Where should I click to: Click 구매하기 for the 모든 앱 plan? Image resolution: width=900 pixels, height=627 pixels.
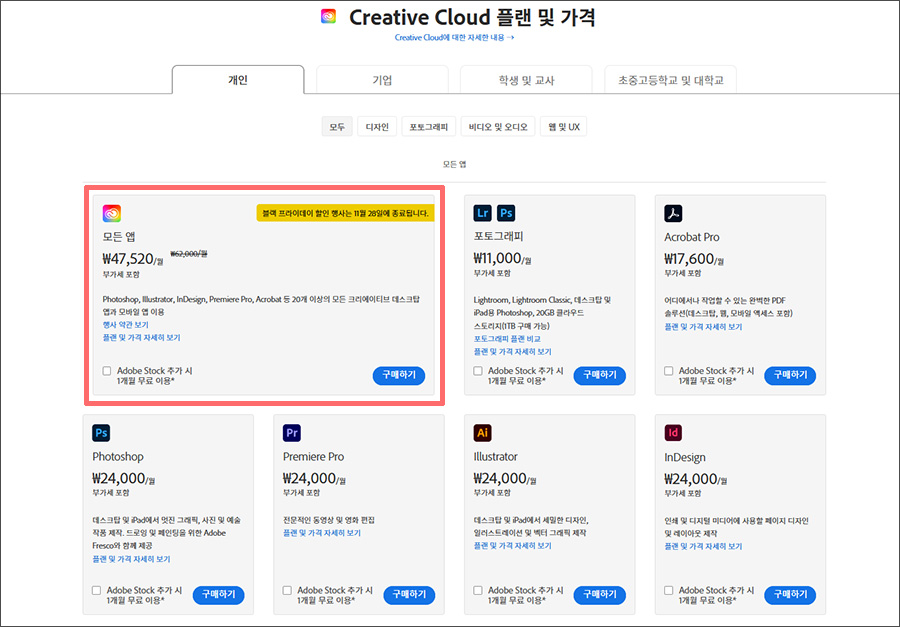[x=399, y=375]
